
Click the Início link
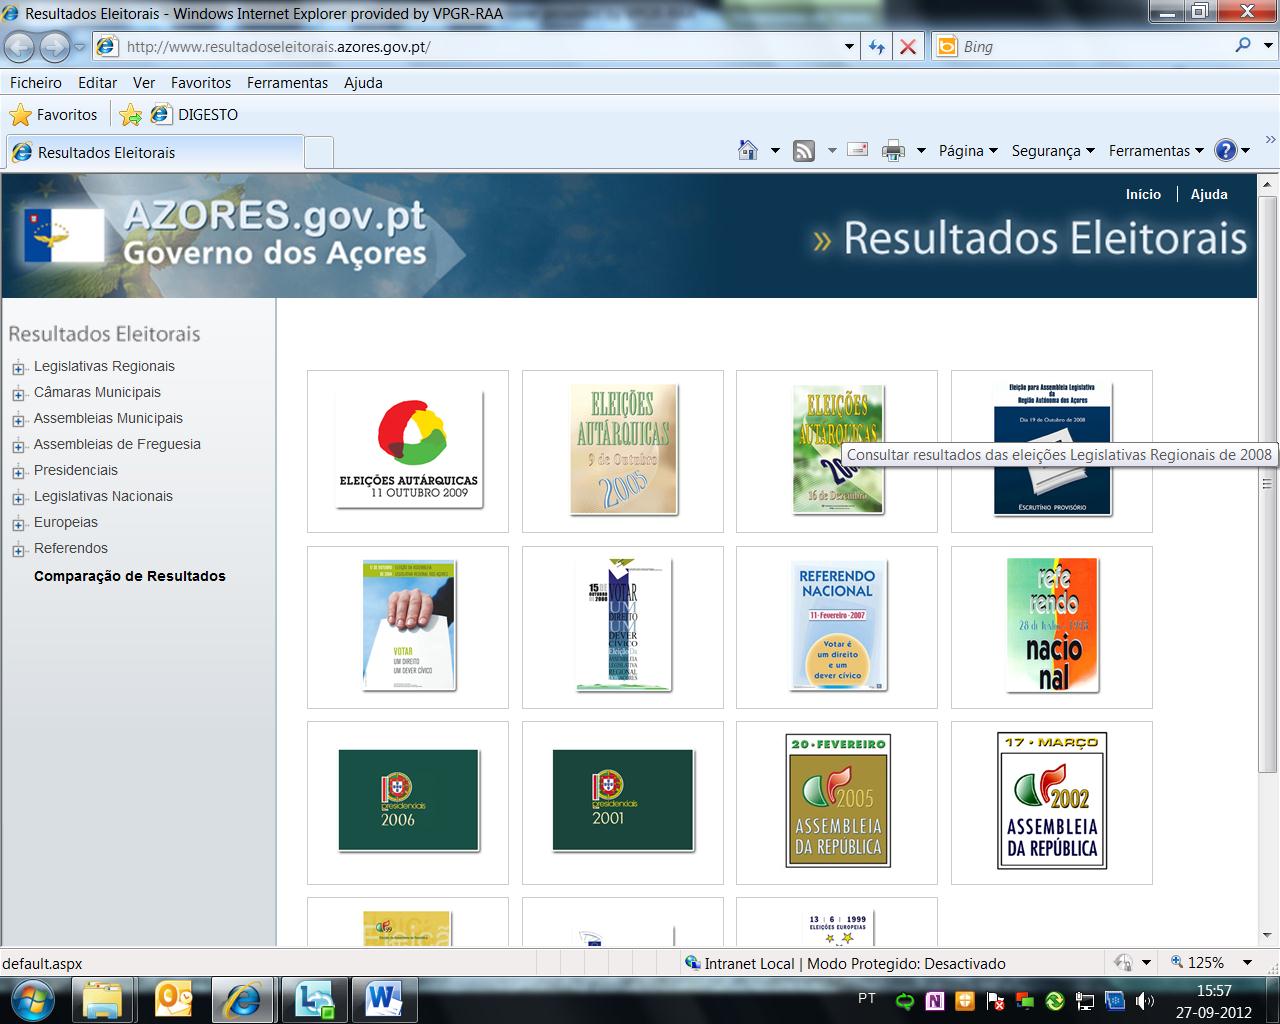(x=1143, y=194)
